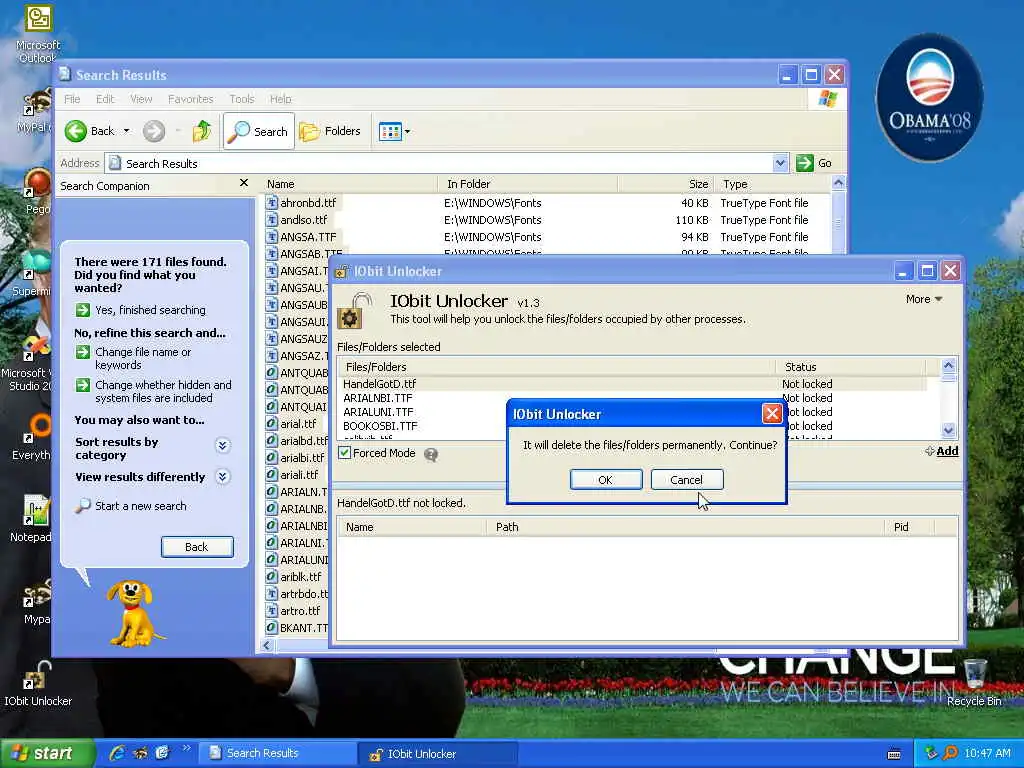Image resolution: width=1024 pixels, height=768 pixels.
Task: Click Back button in Search Companion
Action: 197,547
